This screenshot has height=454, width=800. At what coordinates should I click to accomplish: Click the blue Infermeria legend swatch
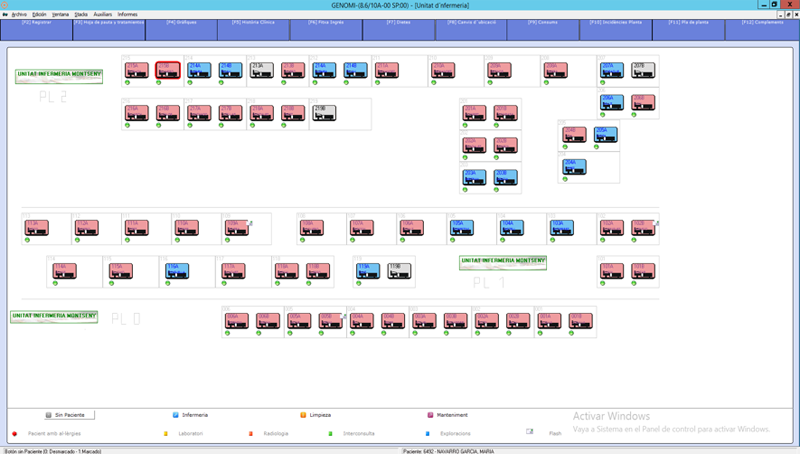[x=176, y=414]
